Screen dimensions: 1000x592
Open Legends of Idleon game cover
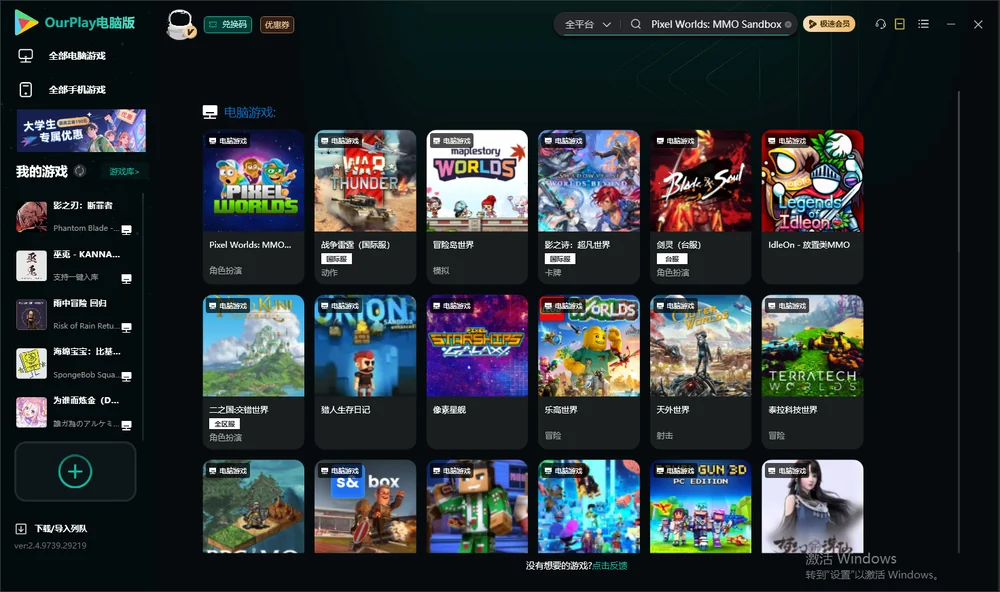pos(812,181)
